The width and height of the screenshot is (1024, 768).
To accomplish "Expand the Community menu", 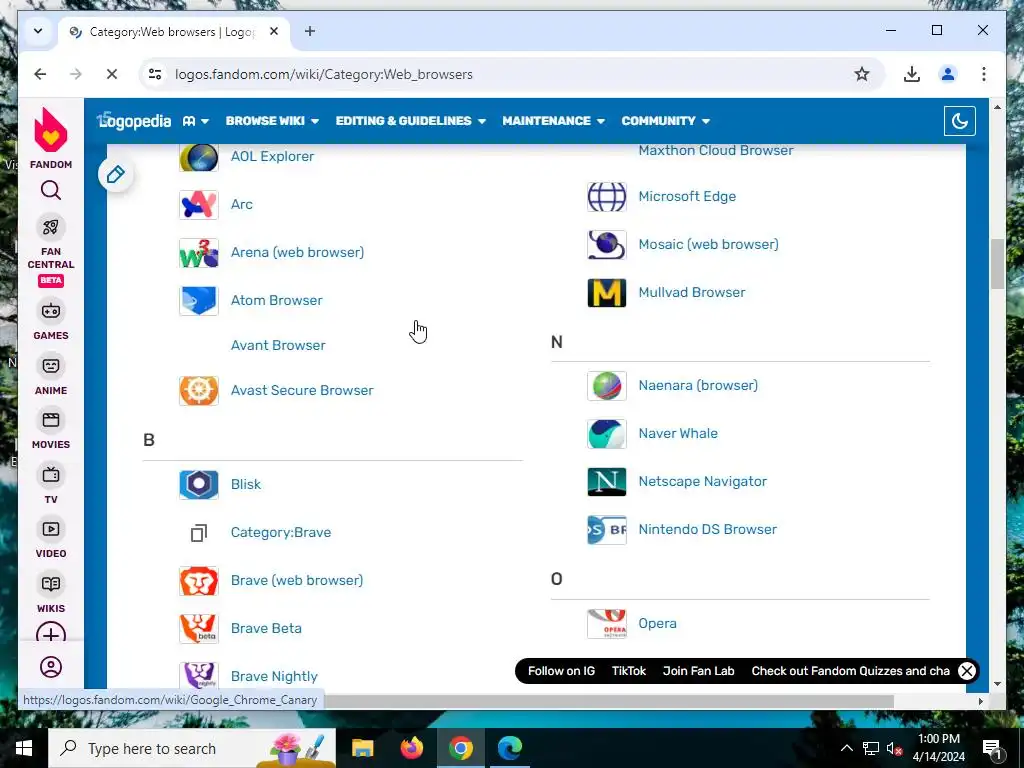I will pyautogui.click(x=665, y=121).
